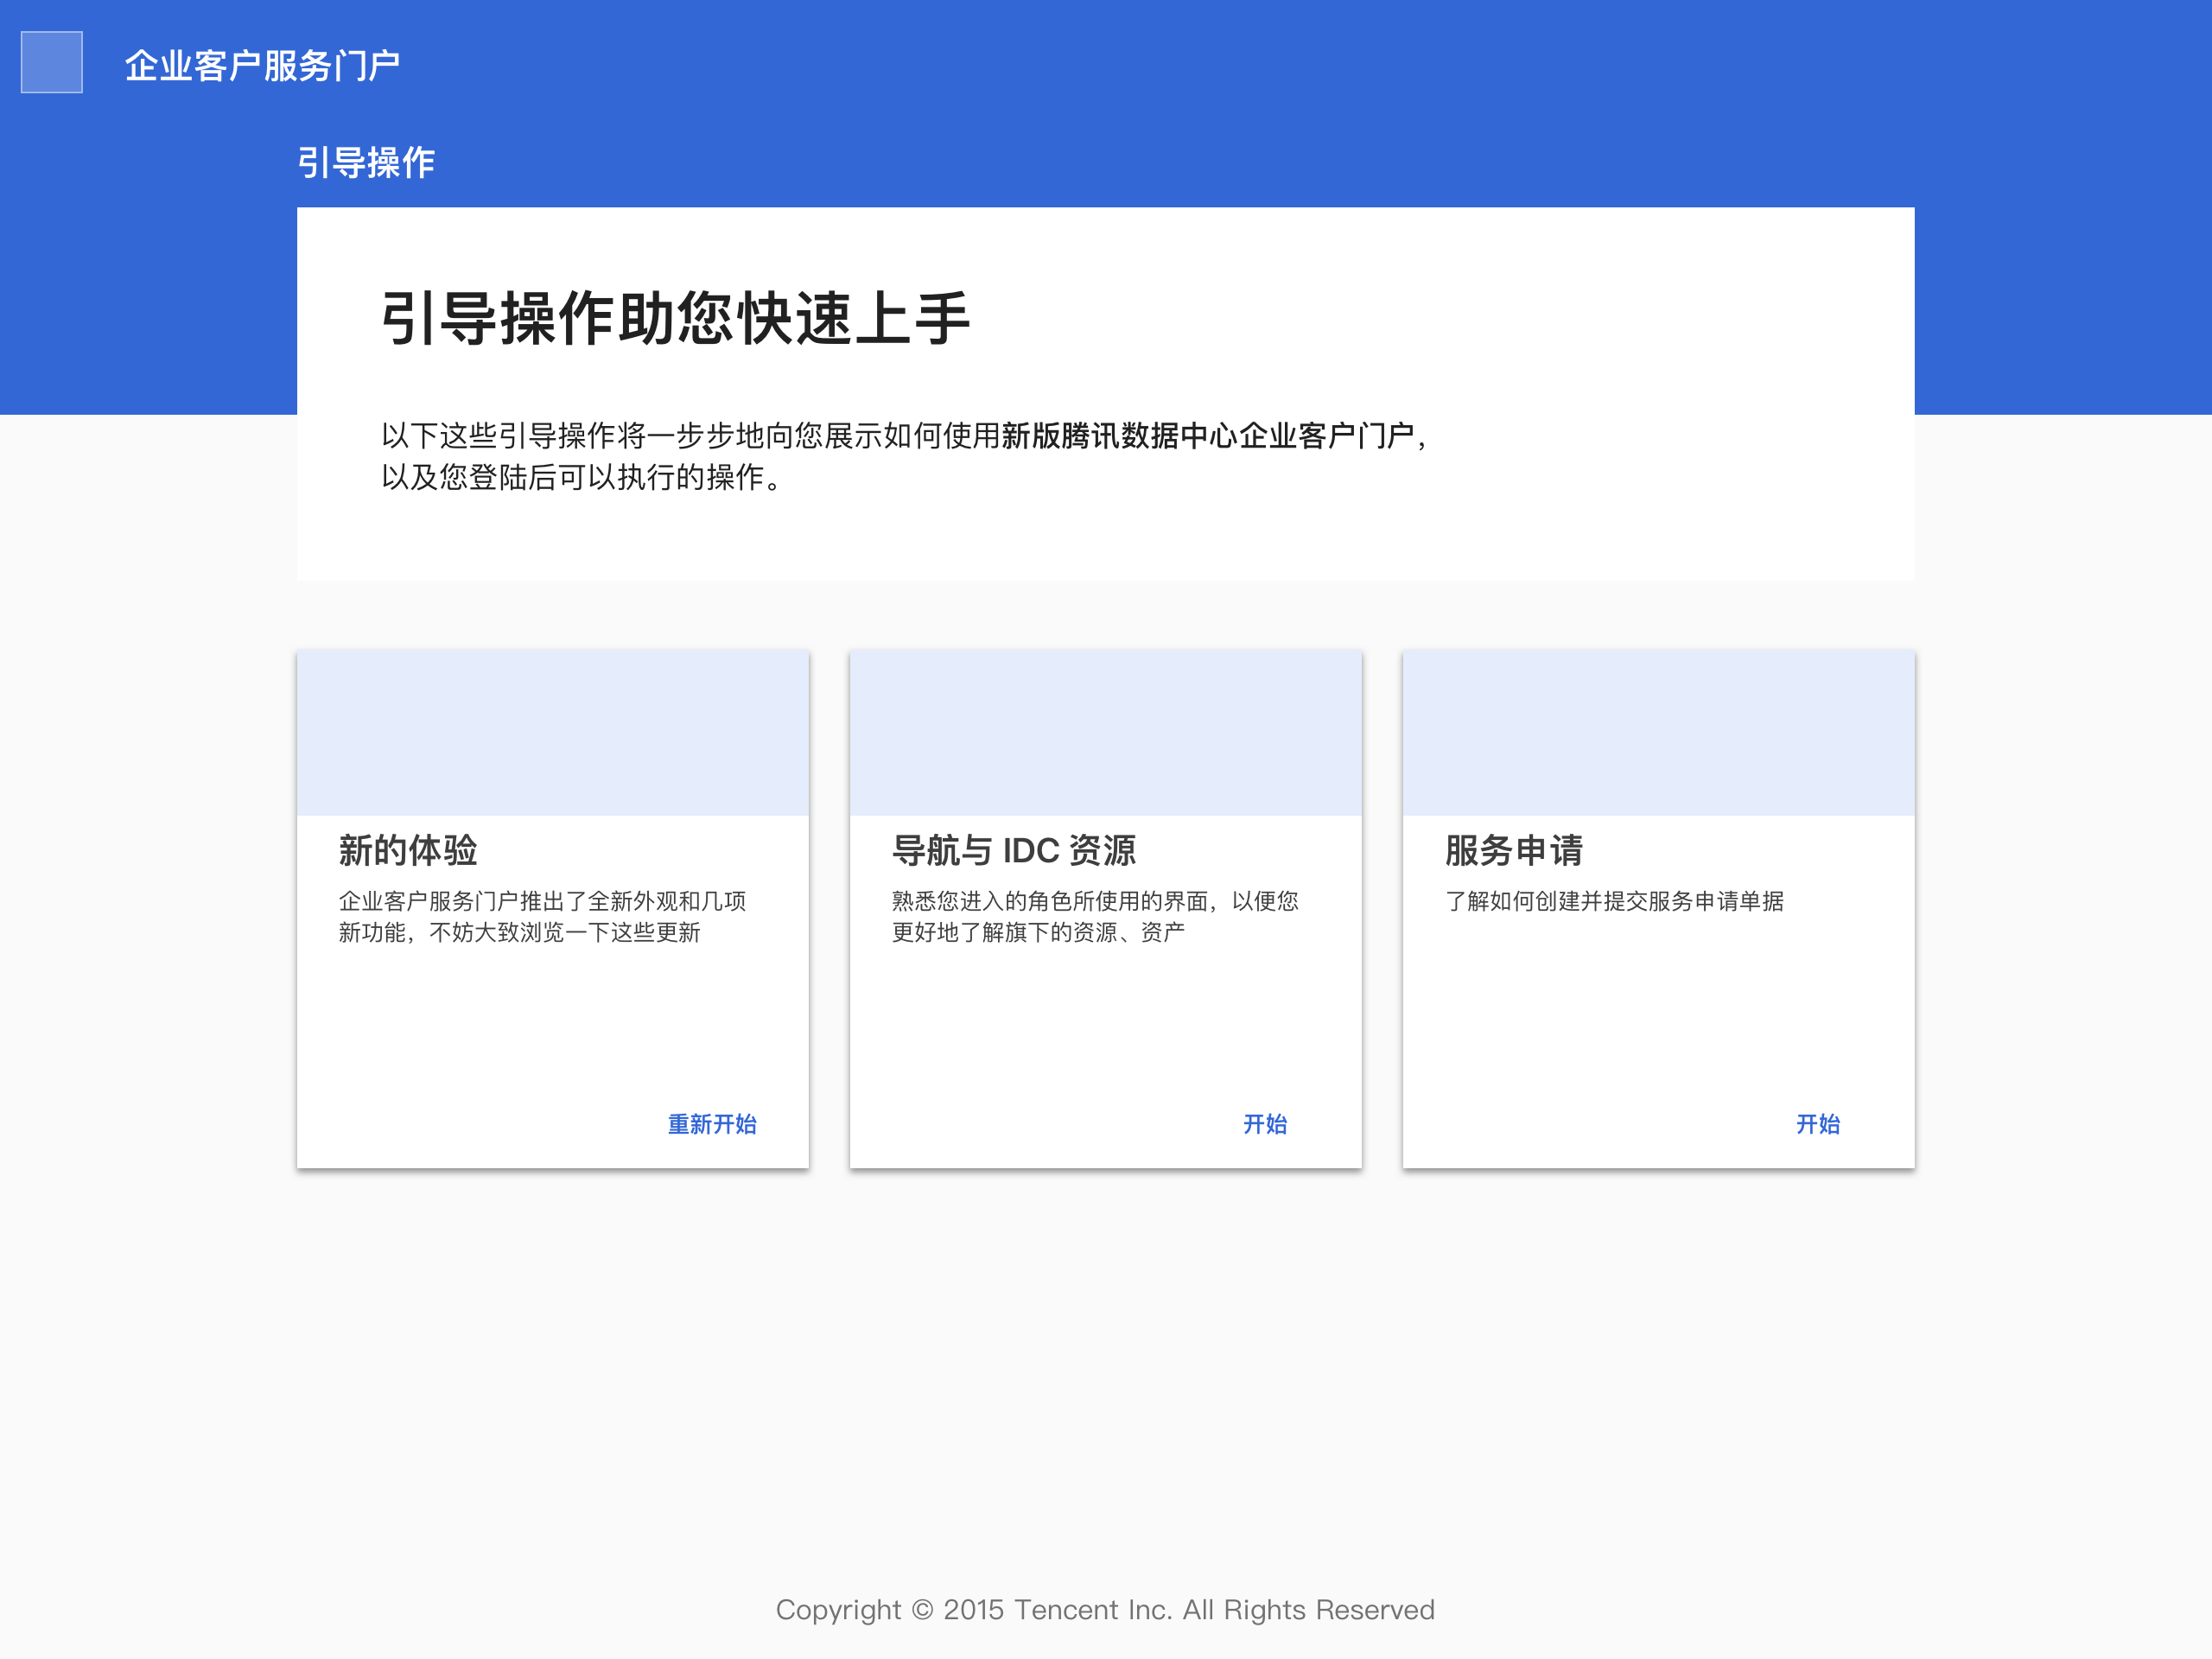Click the 服务申请 card image banner
Image resolution: width=2212 pixels, height=1659 pixels.
tap(1659, 733)
